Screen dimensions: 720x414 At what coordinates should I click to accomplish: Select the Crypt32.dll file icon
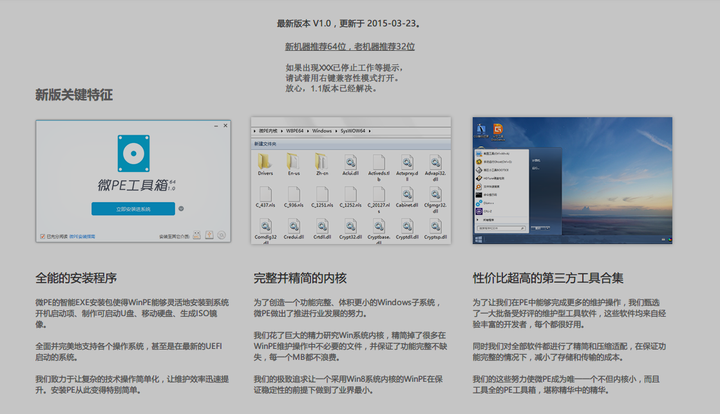tap(350, 226)
